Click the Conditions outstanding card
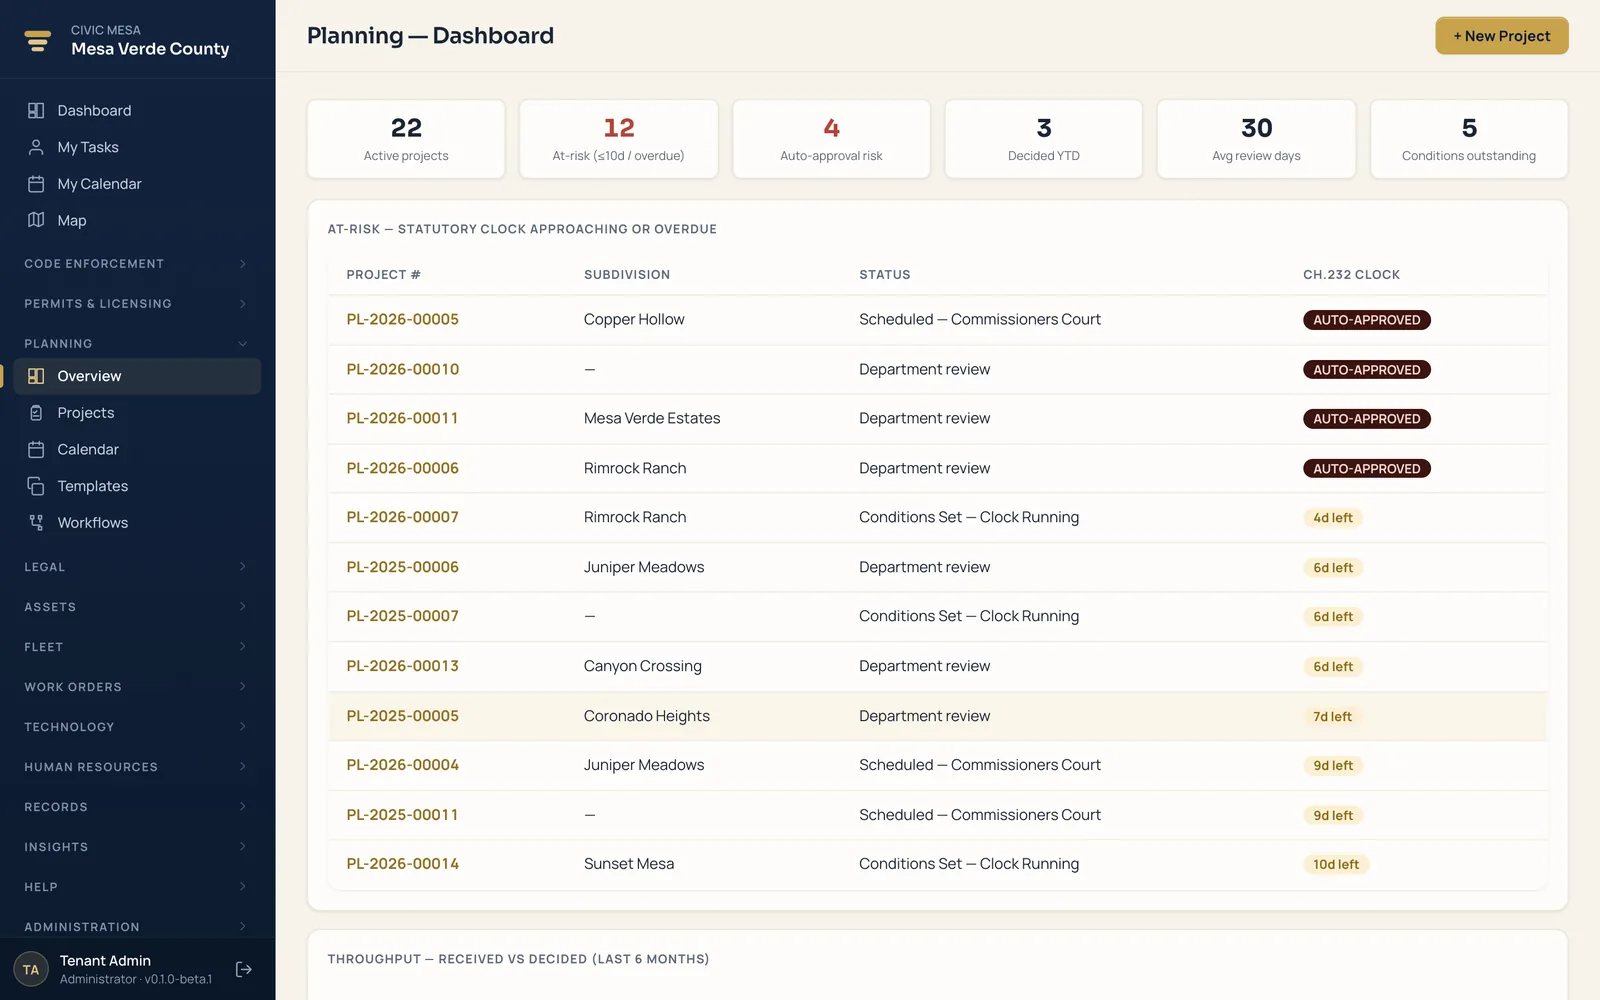This screenshot has height=1000, width=1600. (1469, 139)
